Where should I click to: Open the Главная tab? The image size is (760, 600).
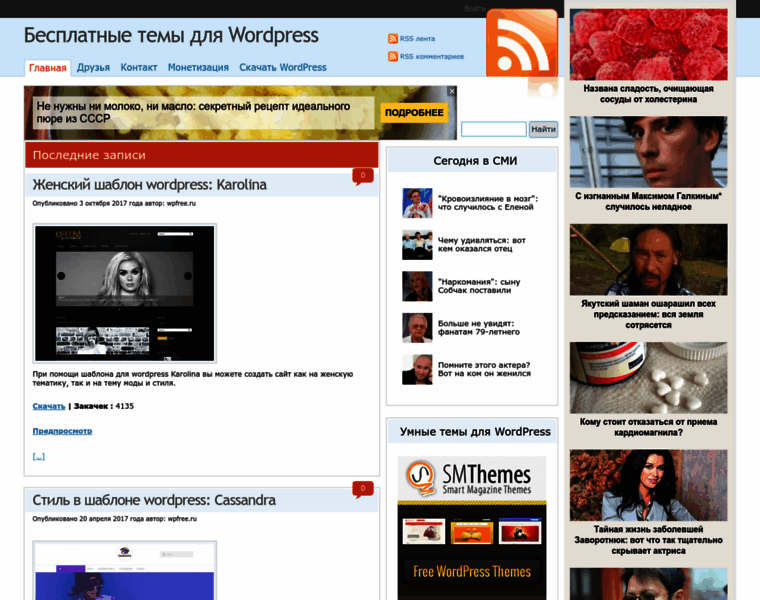point(48,68)
